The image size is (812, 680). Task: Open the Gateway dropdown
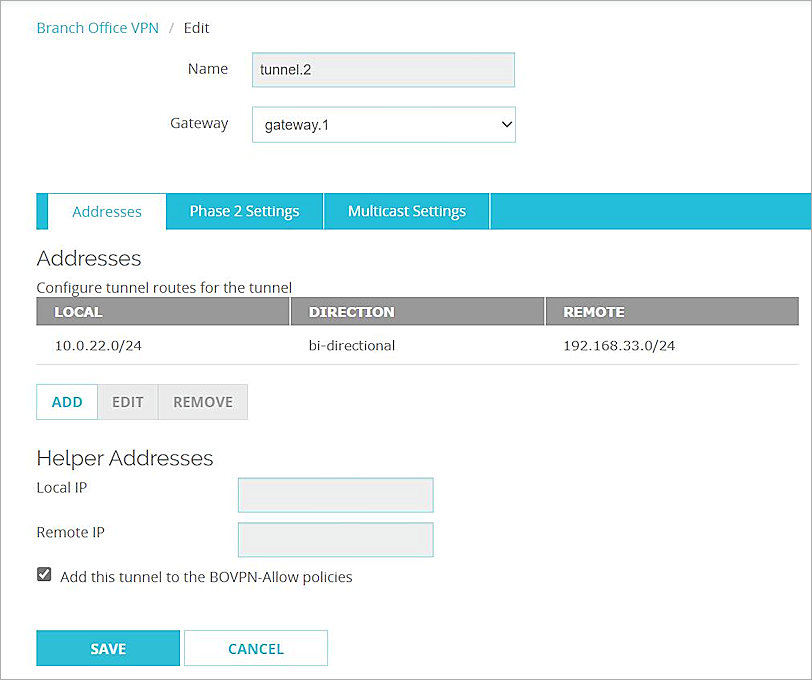click(383, 124)
